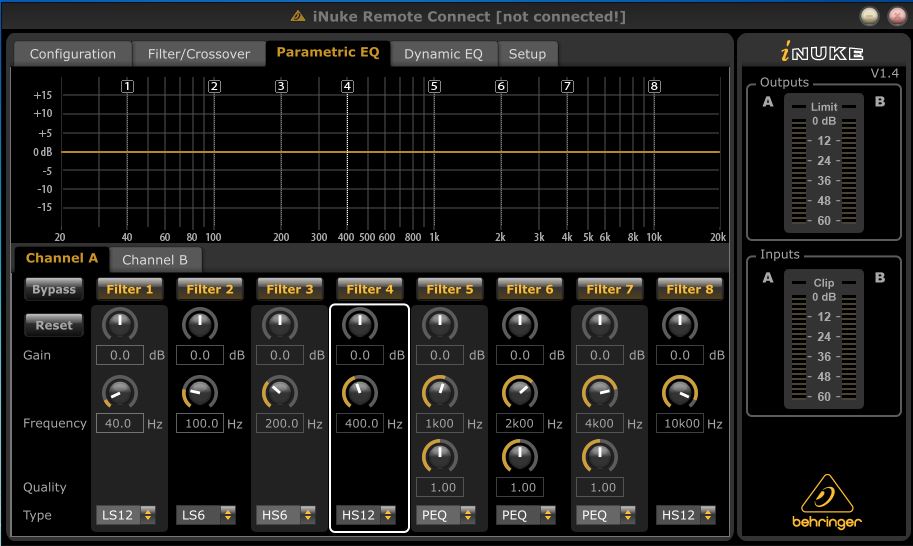Toggle Filter 8 on or off
Viewport: 913px width, 546px height.
690,289
